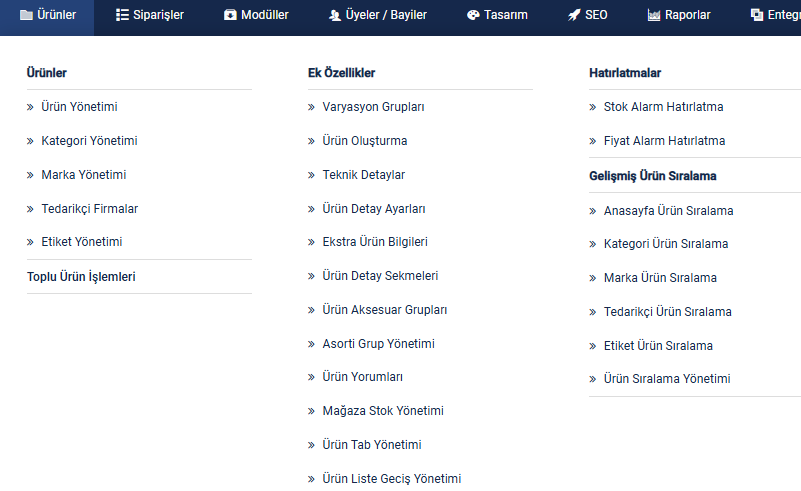Open Mağaza Stok Yönetimi

(x=383, y=411)
